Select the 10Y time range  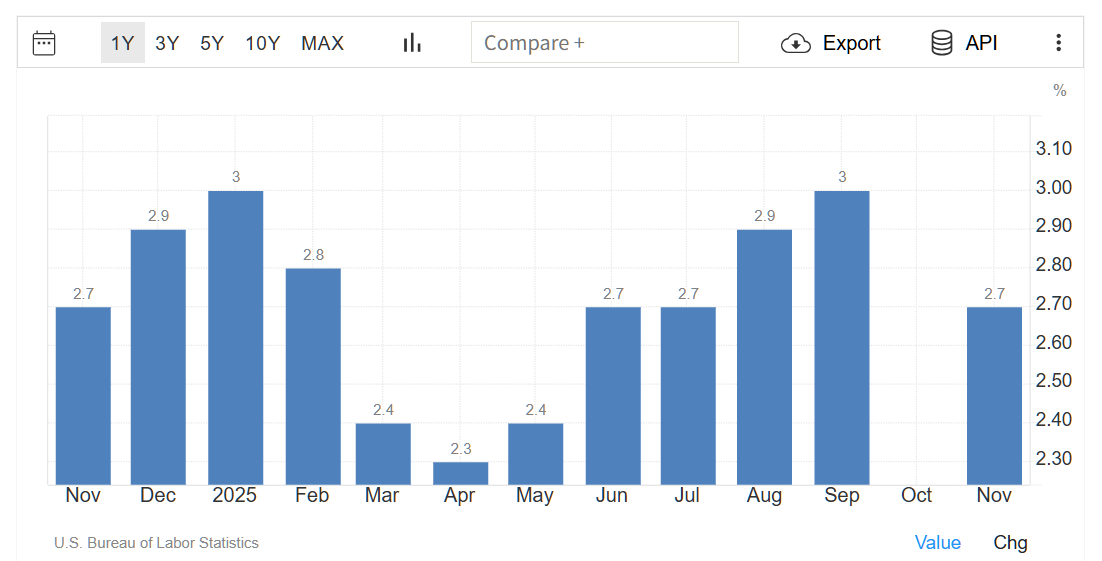262,43
